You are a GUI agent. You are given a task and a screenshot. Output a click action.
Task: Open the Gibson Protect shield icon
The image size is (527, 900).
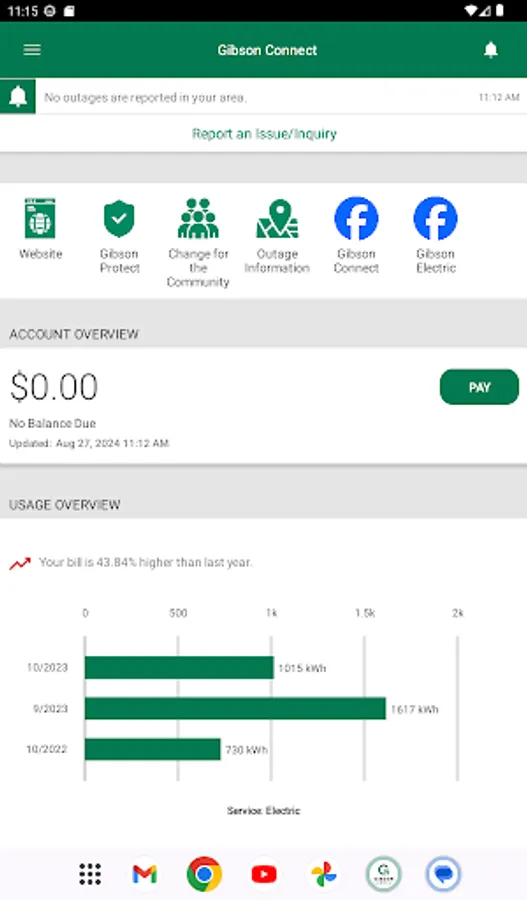[119, 218]
